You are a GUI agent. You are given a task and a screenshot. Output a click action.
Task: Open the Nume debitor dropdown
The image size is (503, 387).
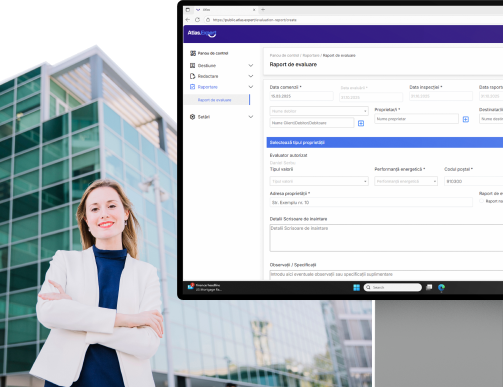point(319,111)
